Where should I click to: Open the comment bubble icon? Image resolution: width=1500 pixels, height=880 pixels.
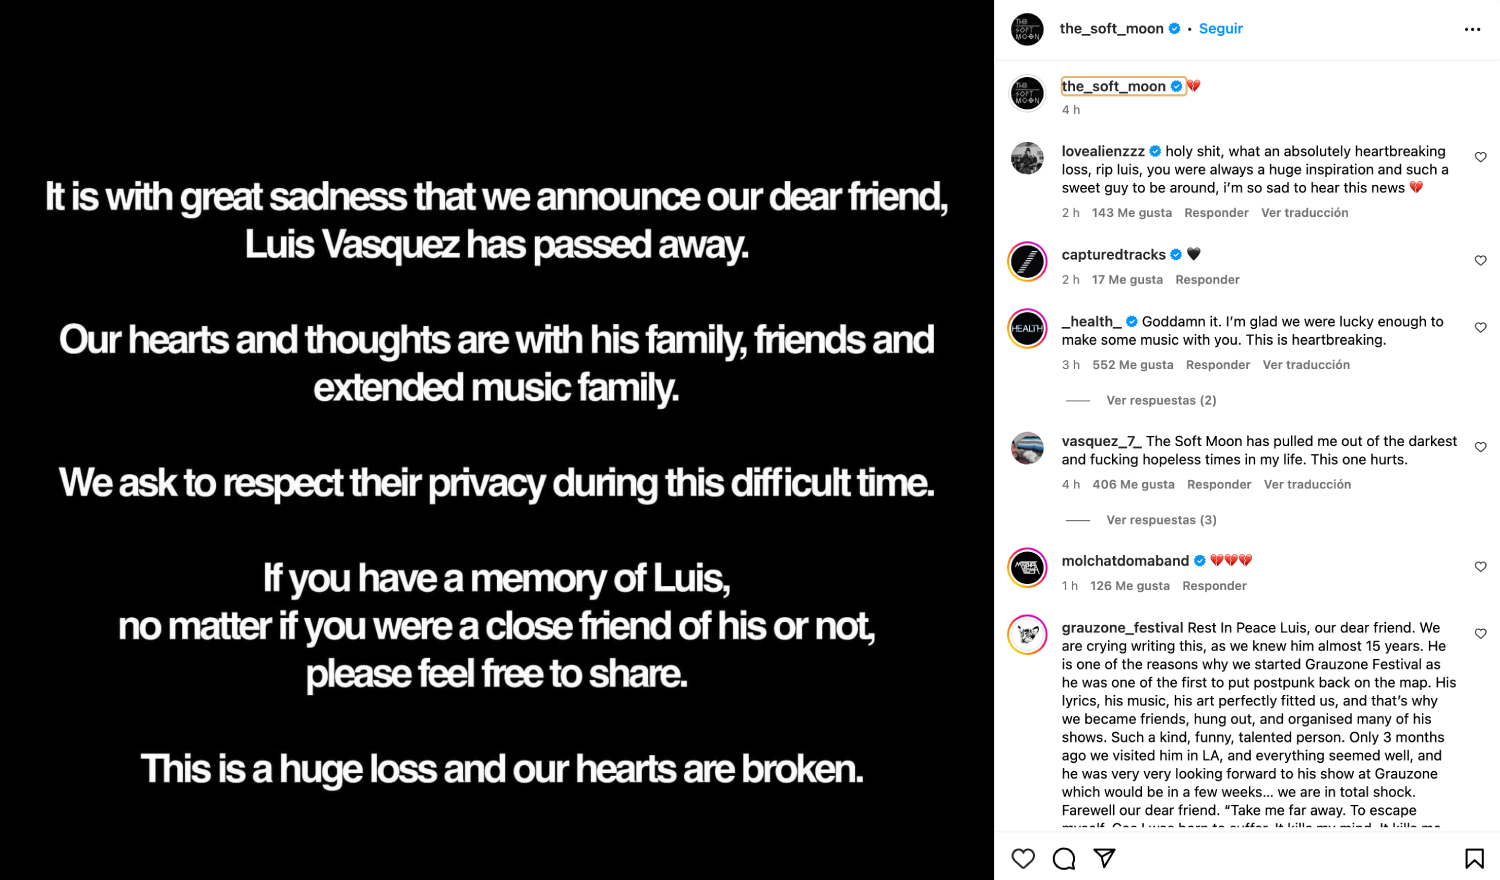click(x=1064, y=858)
